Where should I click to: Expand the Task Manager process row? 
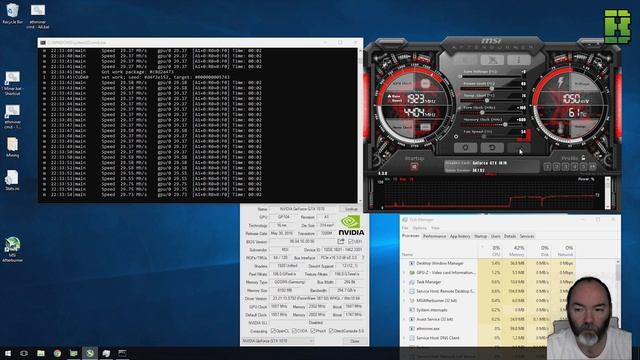(404, 282)
